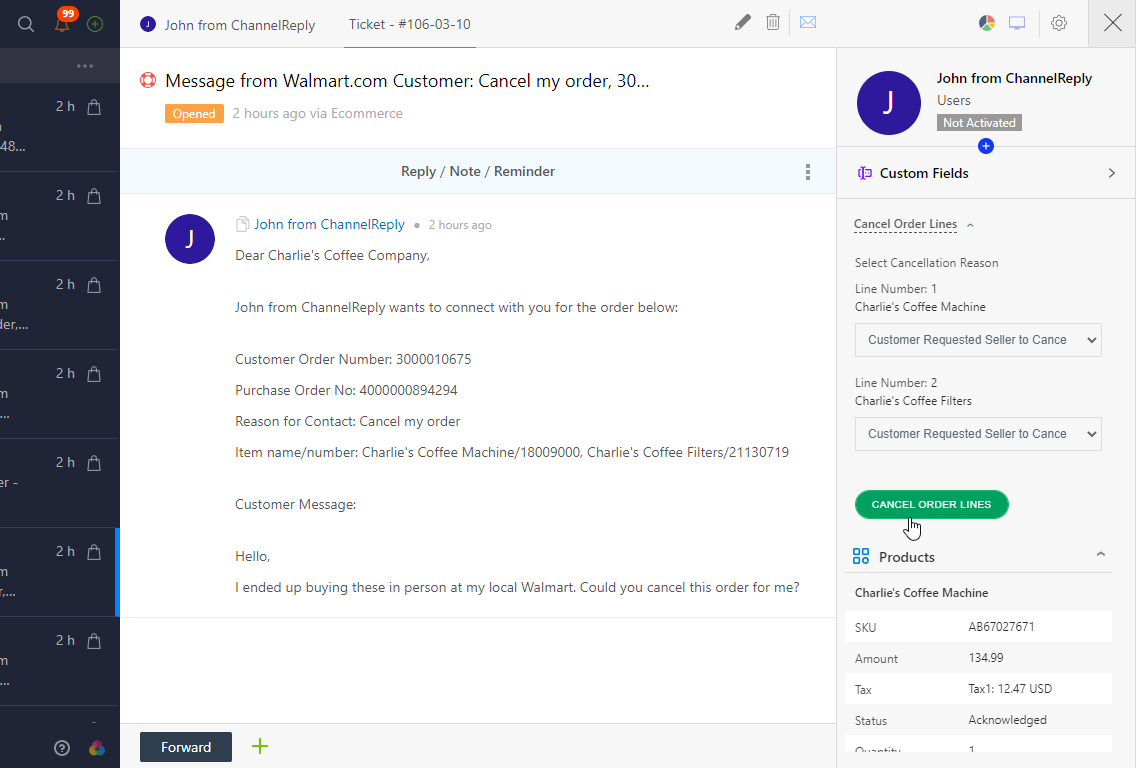1136x768 pixels.
Task: Click the Tax value 'Tax1: 12.47 USD'
Action: point(1010,689)
